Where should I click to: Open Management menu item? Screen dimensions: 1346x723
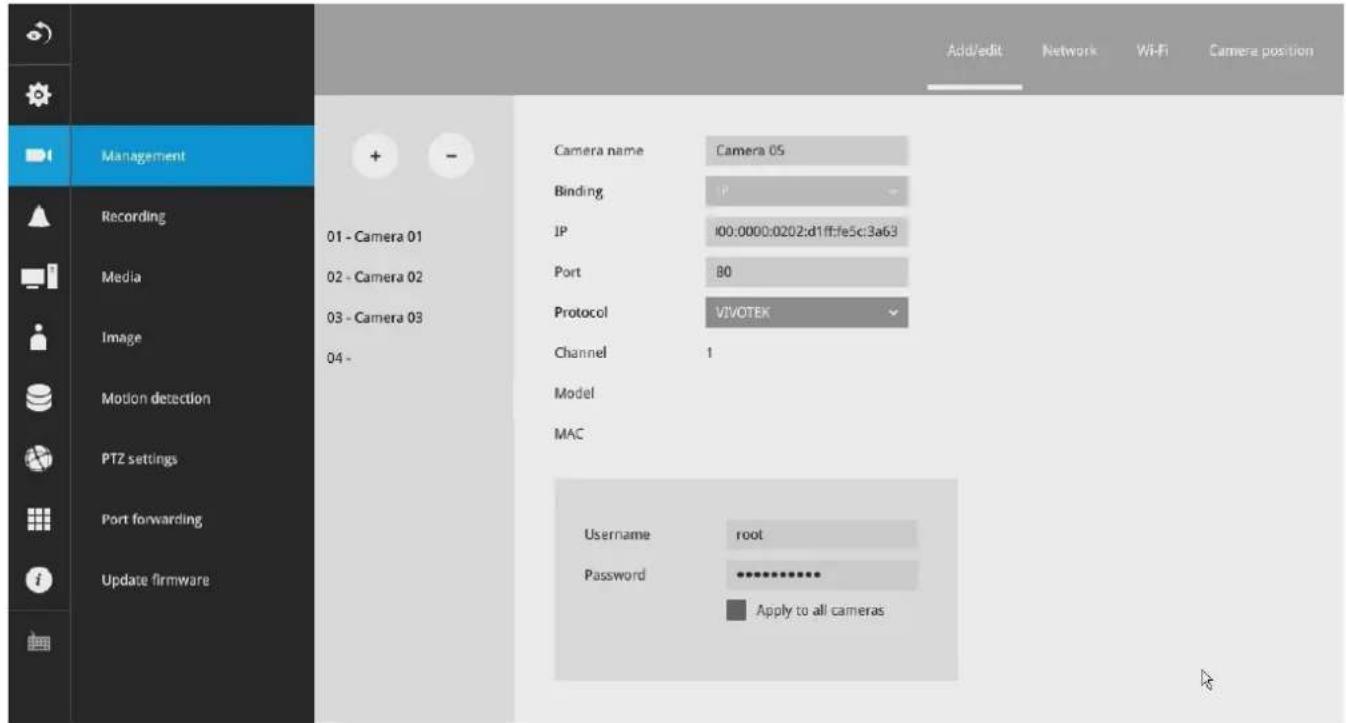[x=192, y=155]
